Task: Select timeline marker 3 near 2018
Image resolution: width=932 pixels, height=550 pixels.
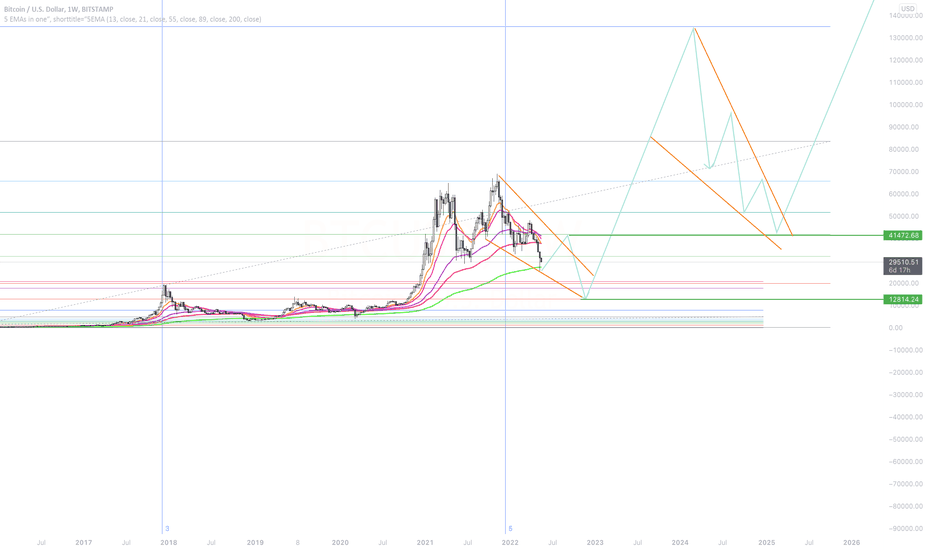Action: tap(167, 529)
